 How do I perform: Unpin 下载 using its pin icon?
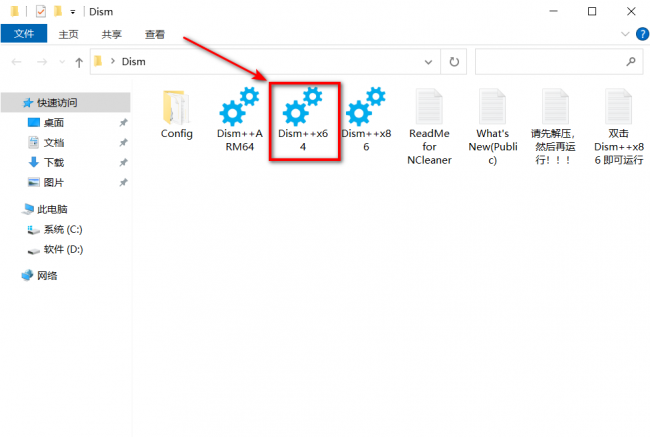(123, 163)
